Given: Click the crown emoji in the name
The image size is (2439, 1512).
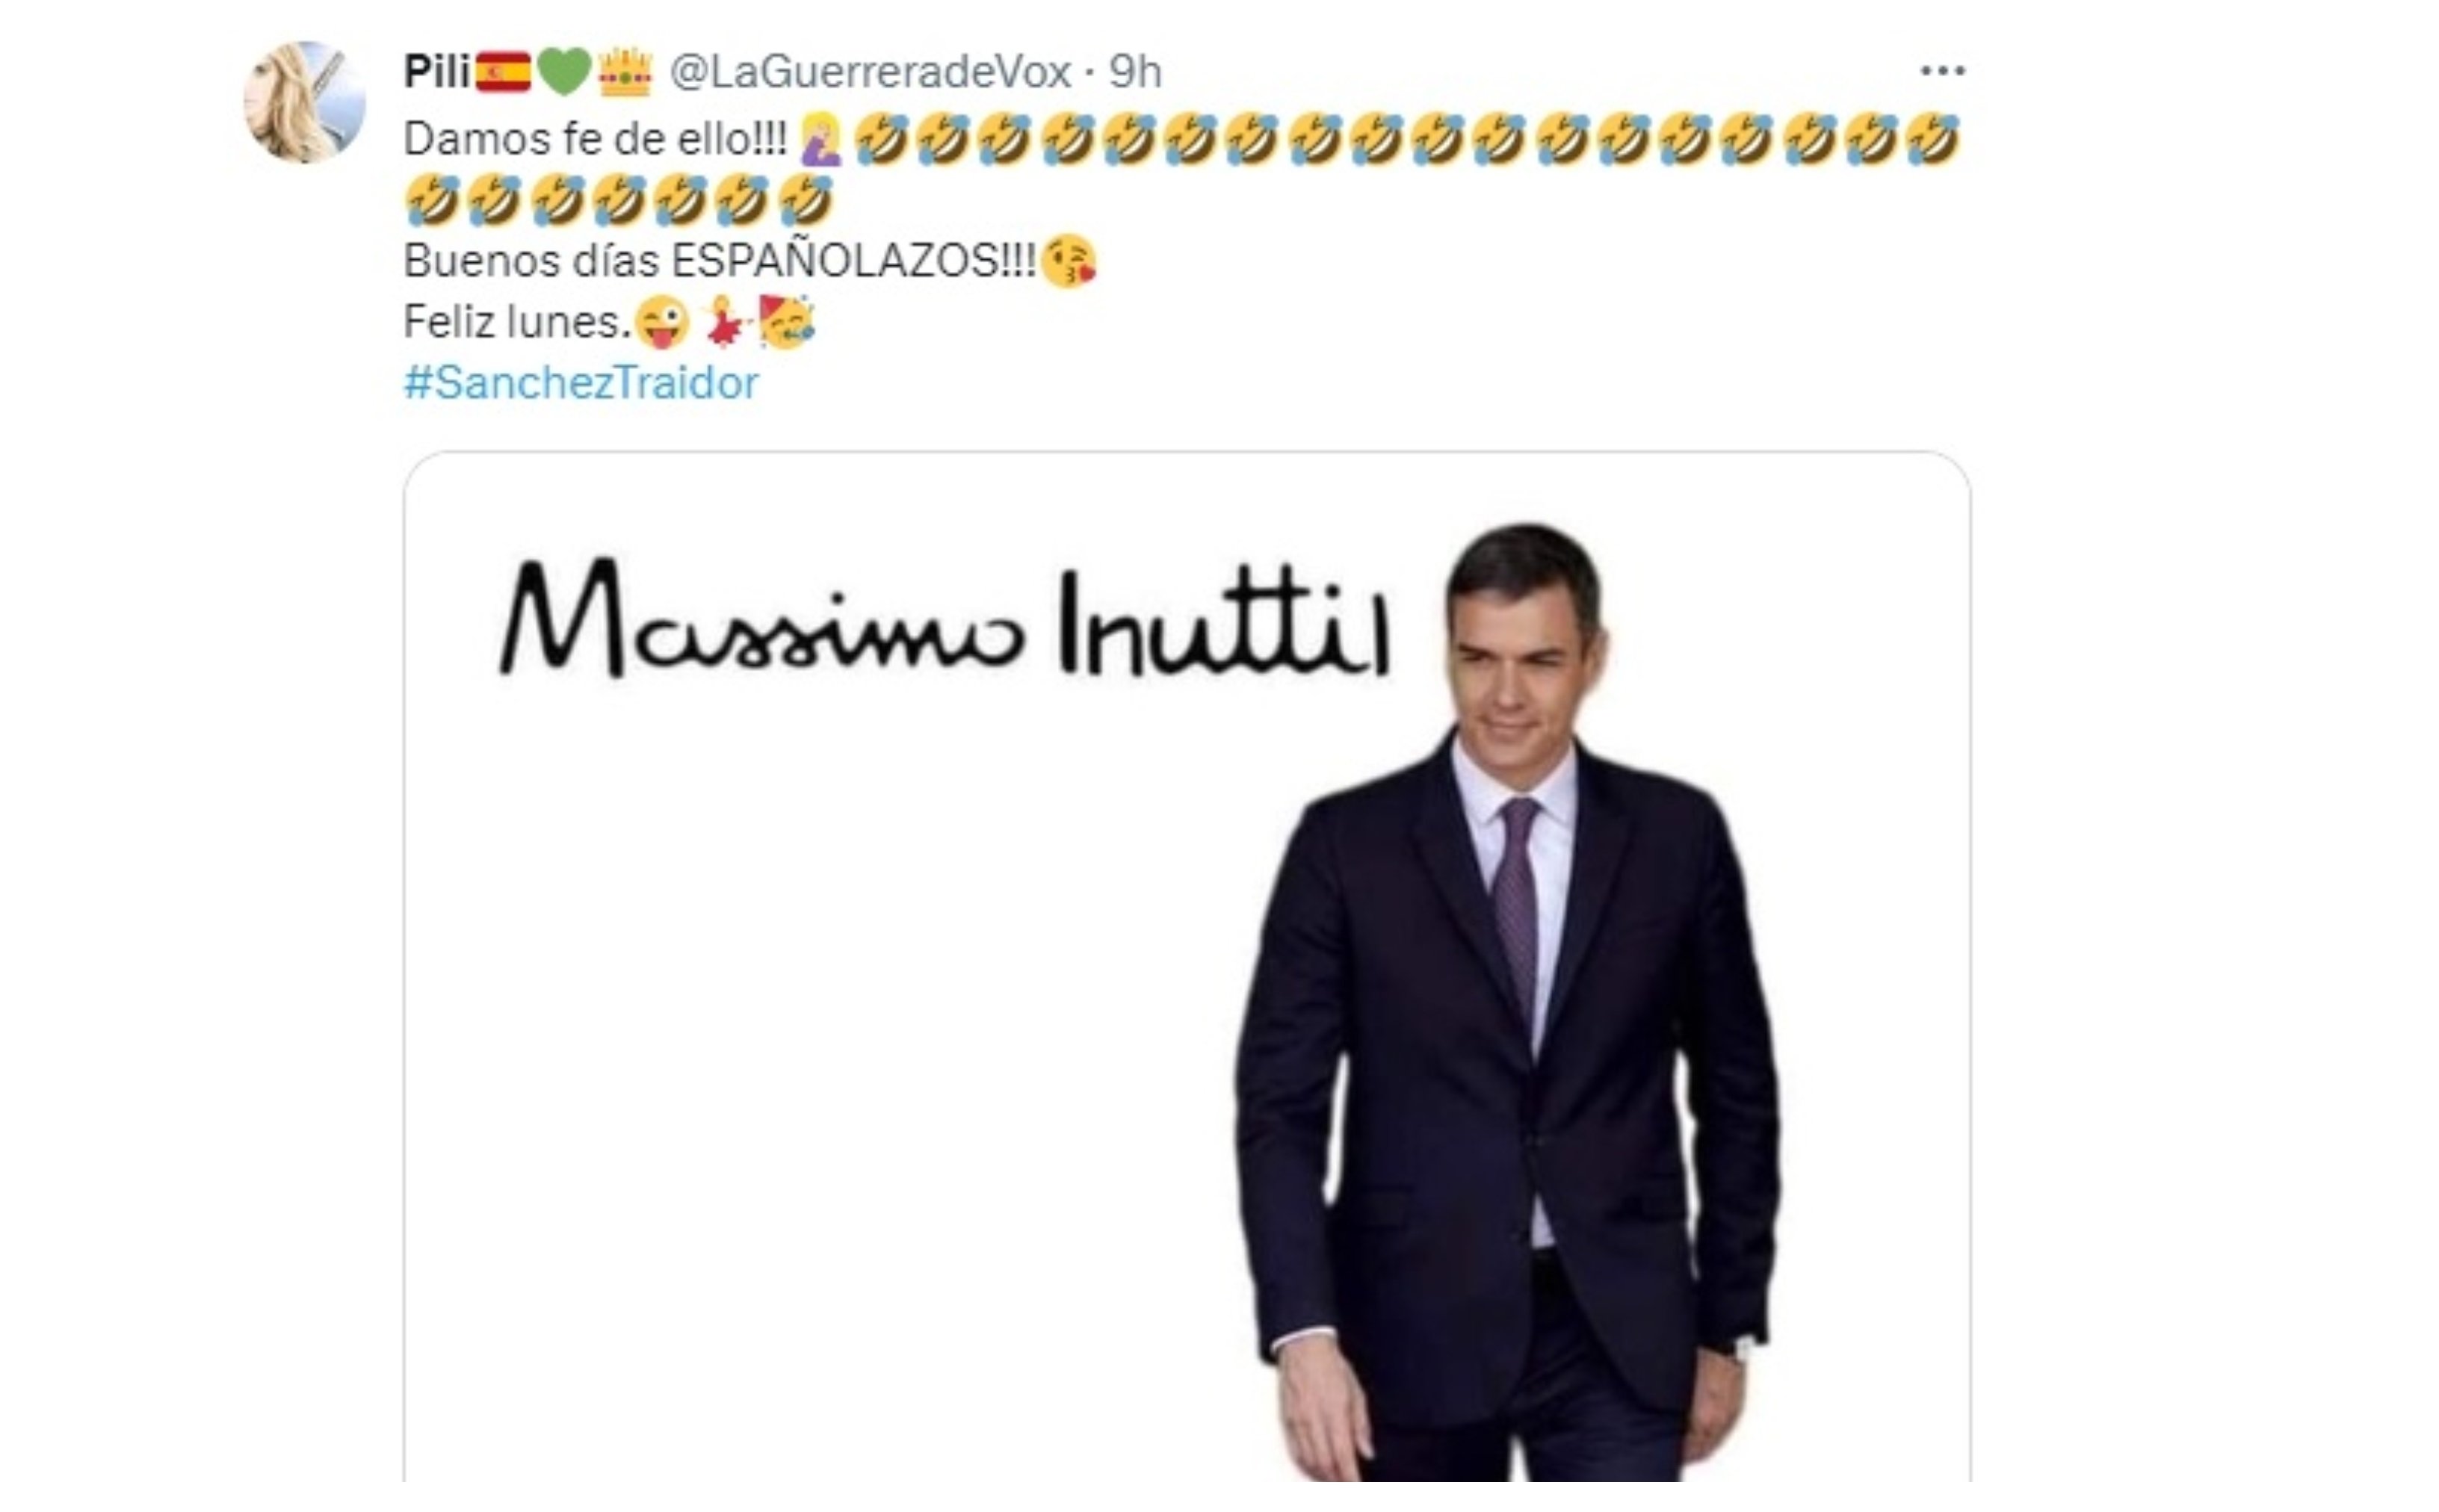Looking at the screenshot, I should 626,72.
